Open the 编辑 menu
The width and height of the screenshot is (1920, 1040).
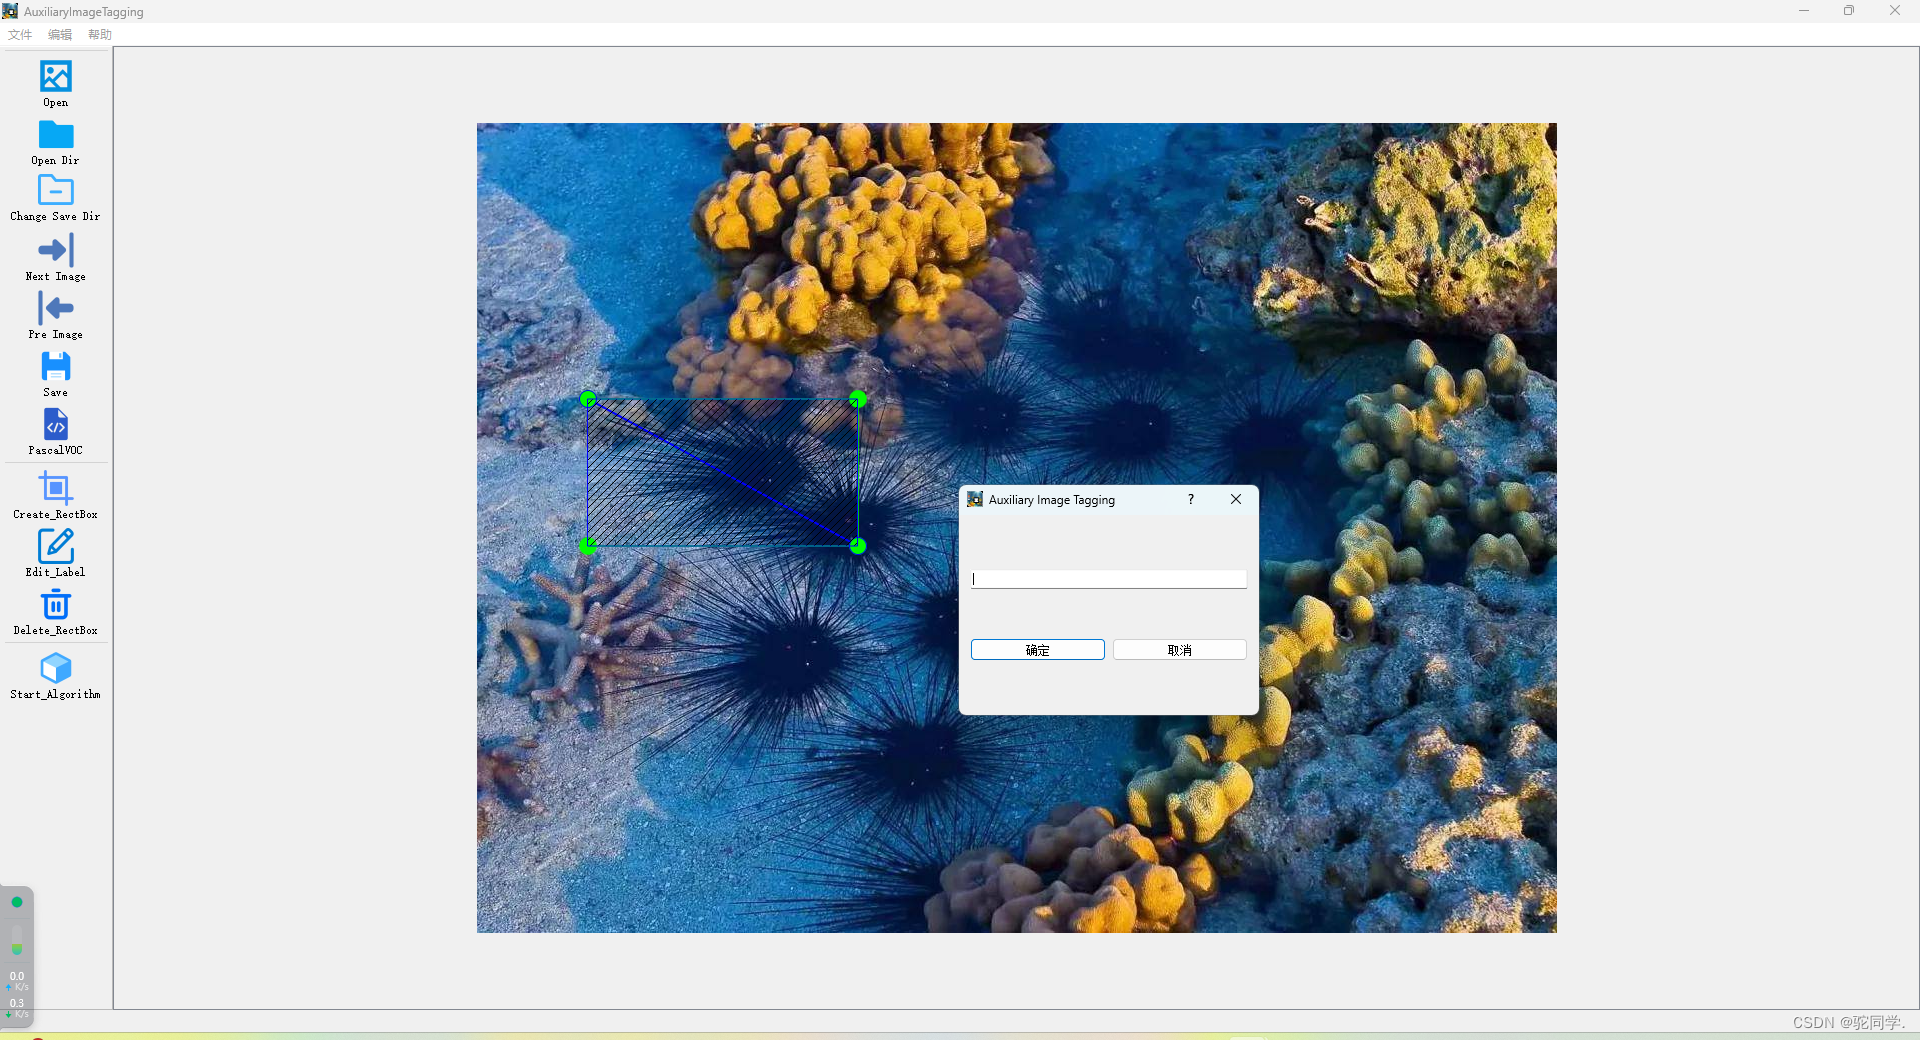60,34
